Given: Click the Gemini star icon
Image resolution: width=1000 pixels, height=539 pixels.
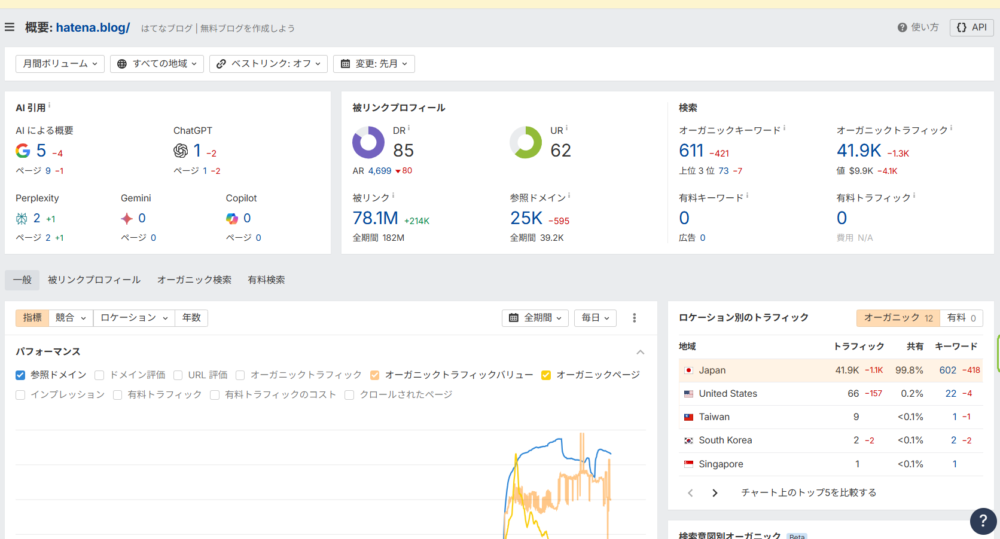Looking at the screenshot, I should pos(127,218).
